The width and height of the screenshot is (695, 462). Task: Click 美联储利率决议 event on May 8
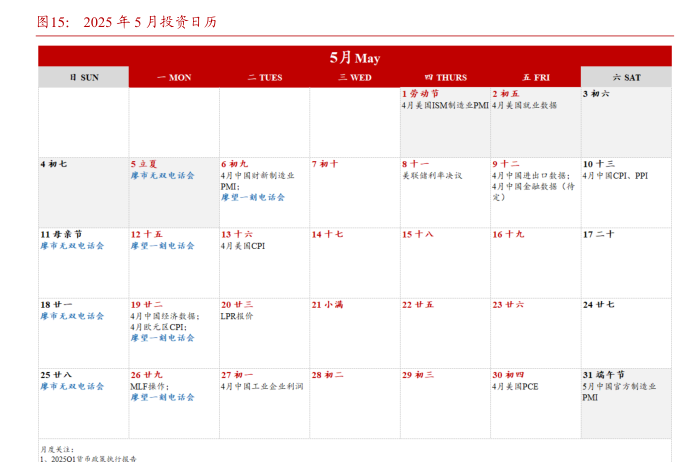tap(432, 175)
